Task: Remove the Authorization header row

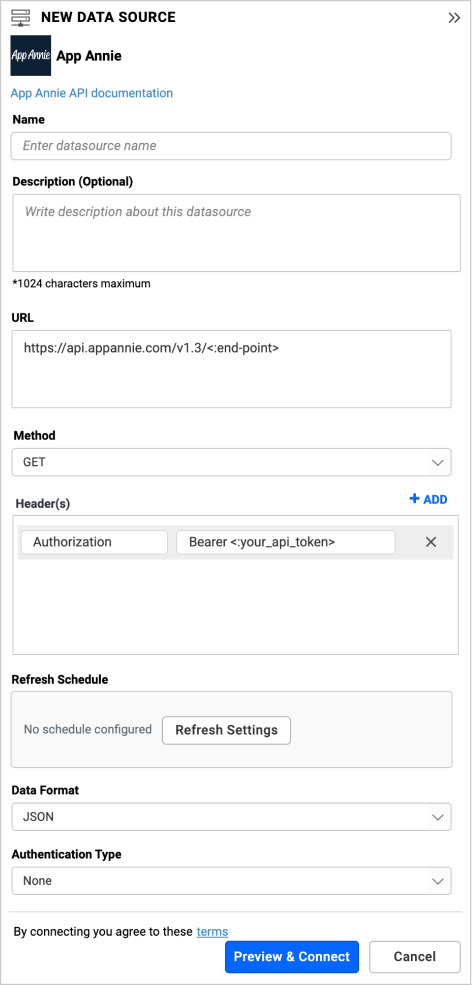Action: pyautogui.click(x=431, y=542)
